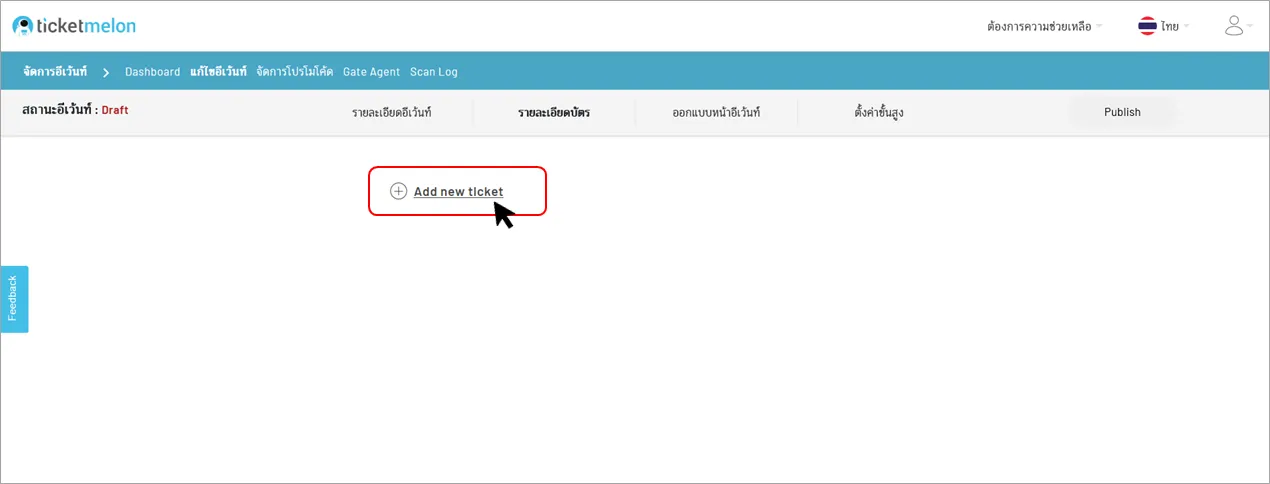
Task: Switch to ออกแบบหน้าอีเว้นท์ tab
Action: [716, 112]
